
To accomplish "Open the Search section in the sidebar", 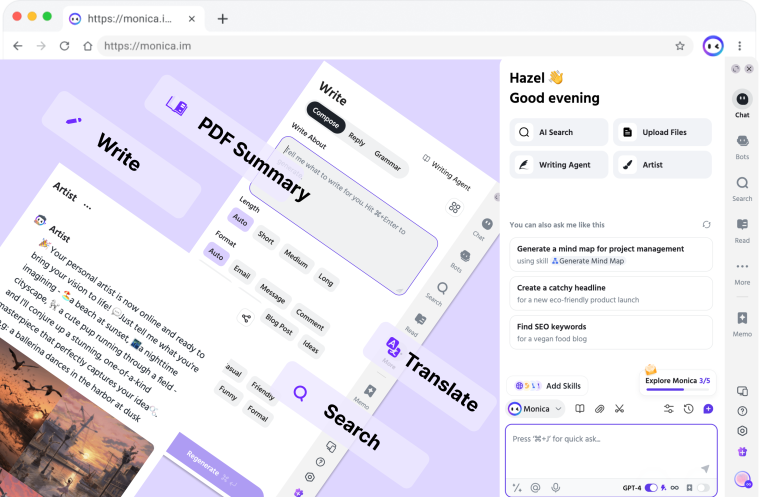I will (742, 189).
